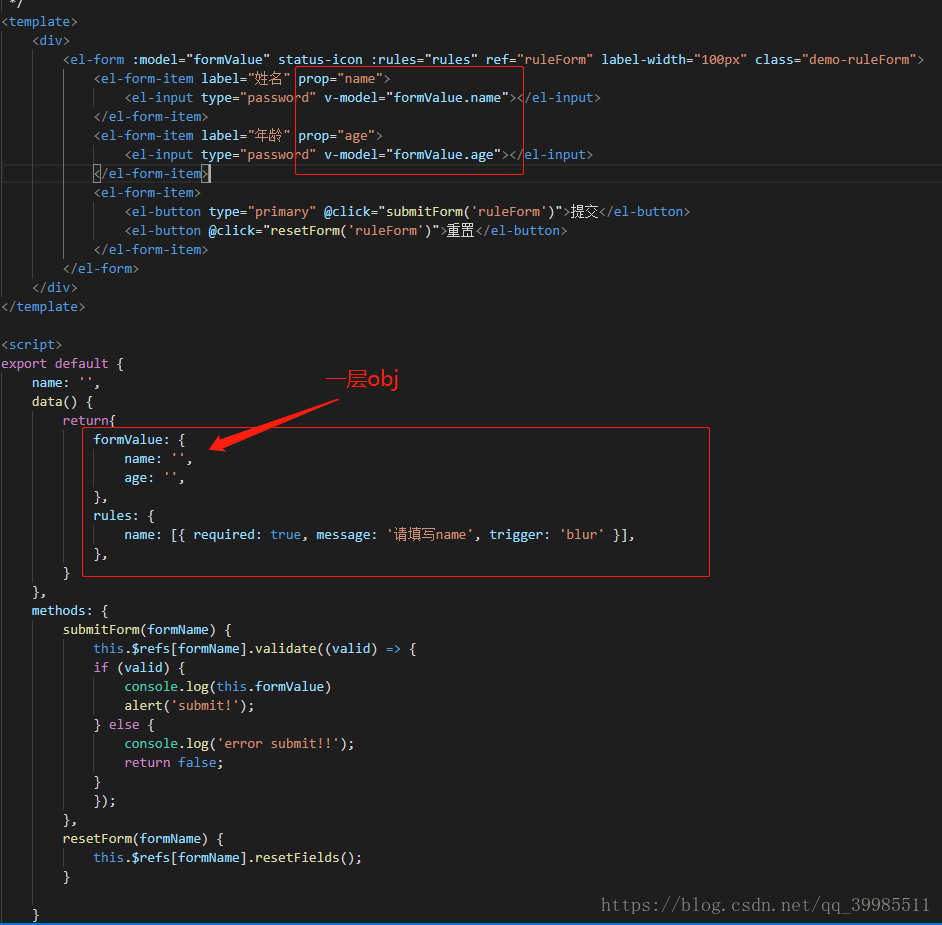Screen dimensions: 942x925
Task: Click the "alert('submit!');" line
Action: coord(189,706)
